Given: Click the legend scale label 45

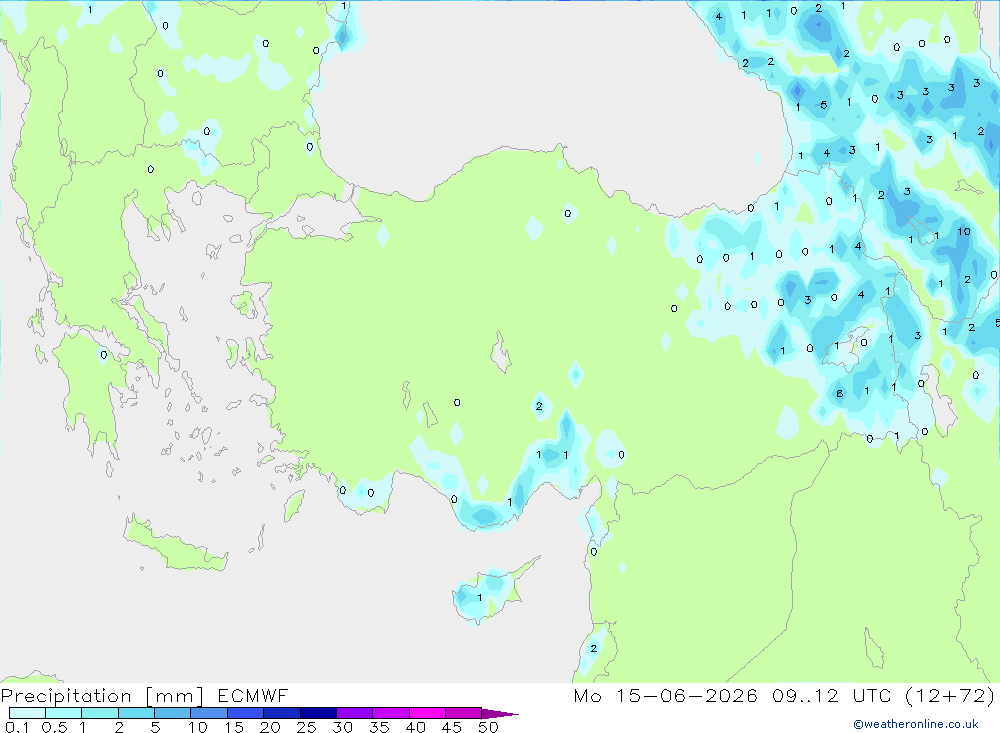Looking at the screenshot, I should tap(452, 727).
